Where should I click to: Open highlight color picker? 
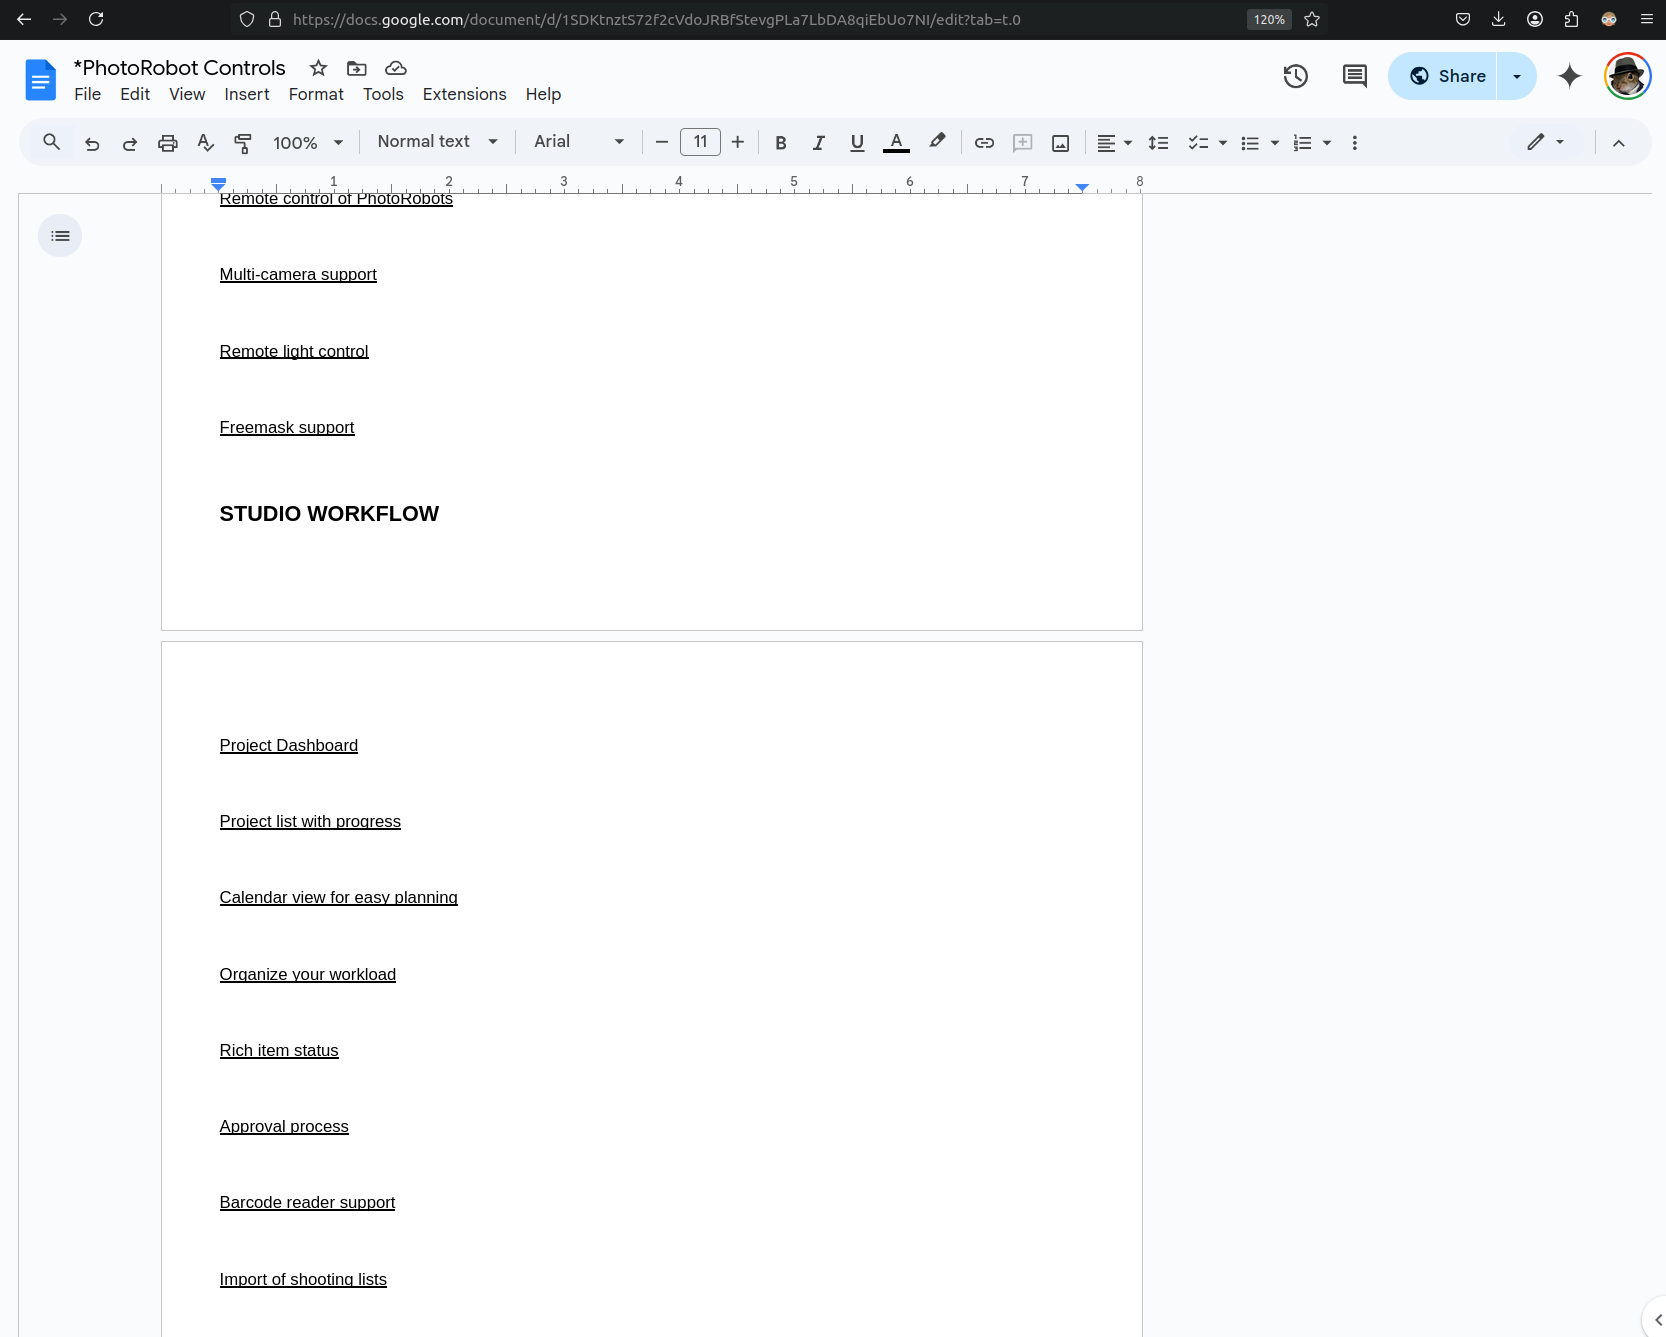[x=937, y=143]
